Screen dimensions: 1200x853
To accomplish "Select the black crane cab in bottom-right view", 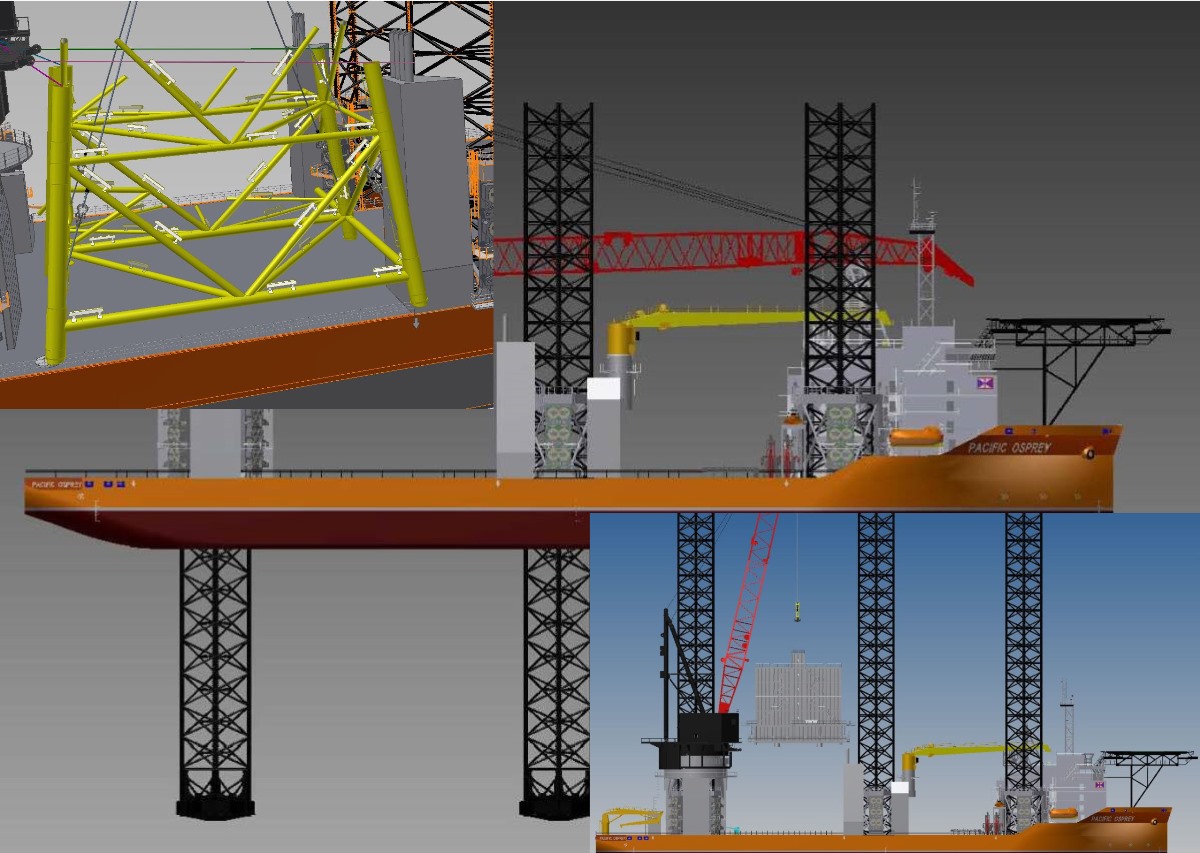I will point(707,729).
